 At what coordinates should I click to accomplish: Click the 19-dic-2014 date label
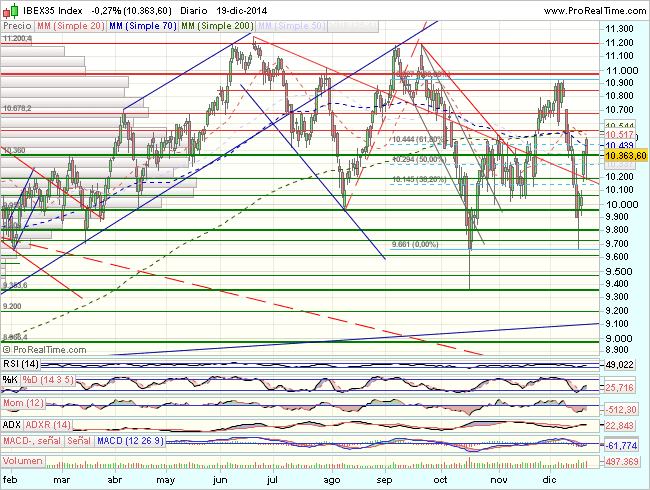pos(242,11)
